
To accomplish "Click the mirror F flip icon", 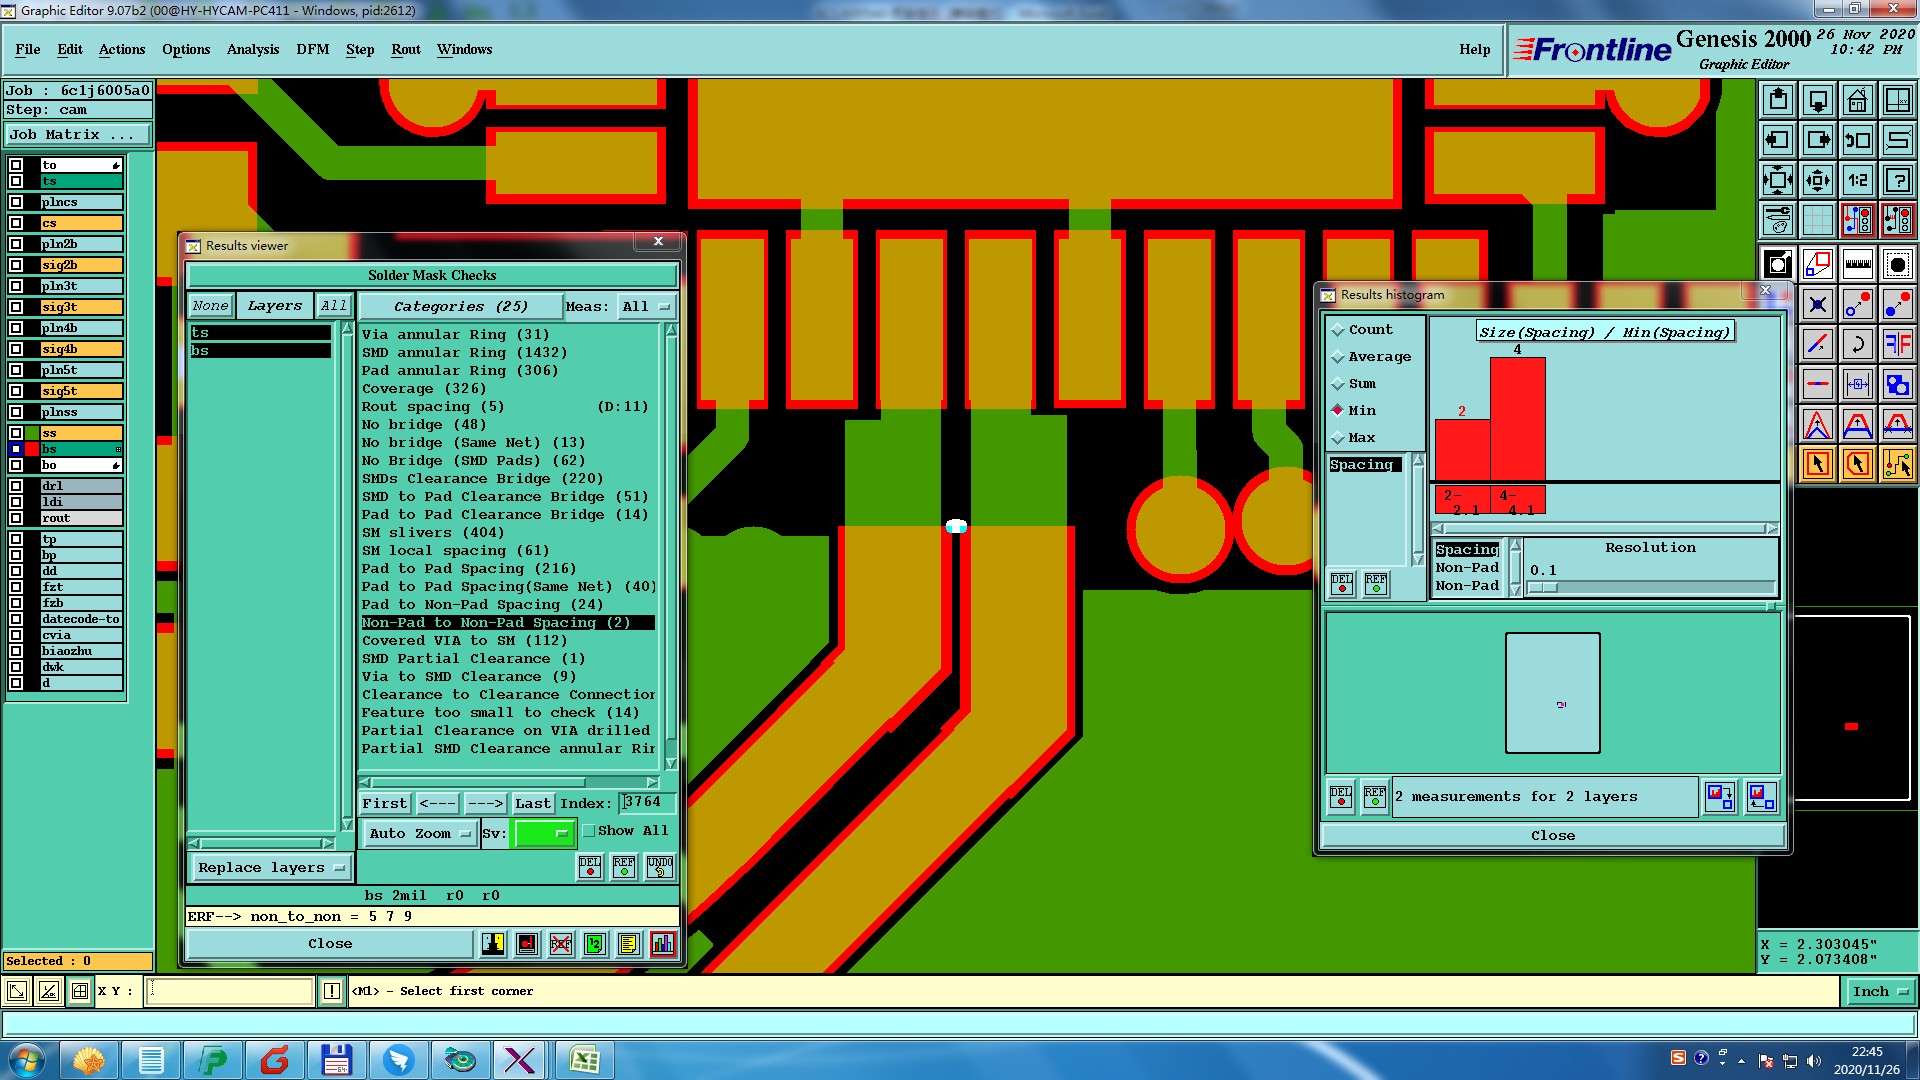I will click(x=1897, y=345).
